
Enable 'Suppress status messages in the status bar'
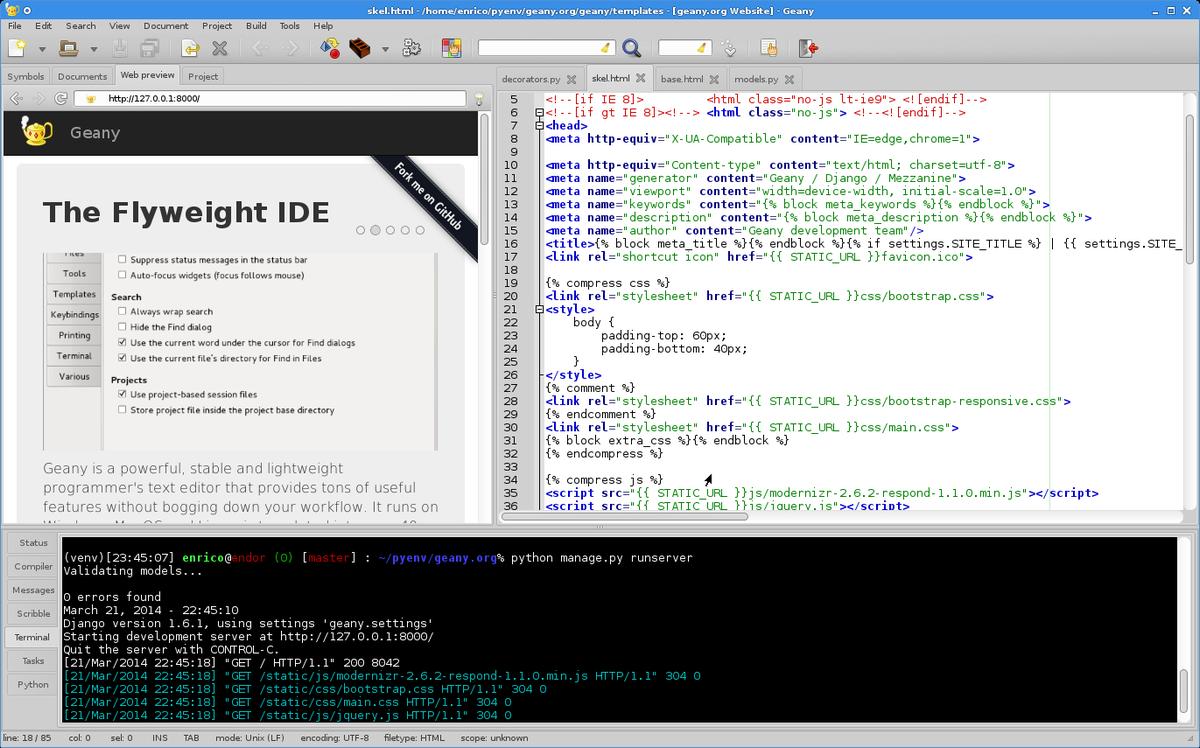click(121, 260)
